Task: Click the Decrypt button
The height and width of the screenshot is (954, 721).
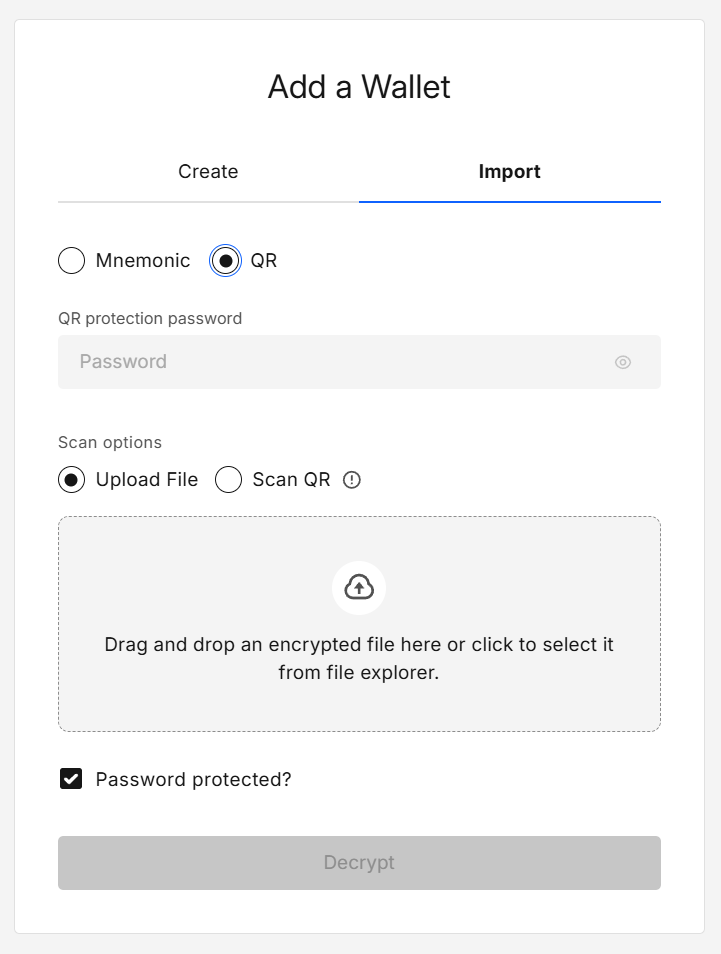Action: pyautogui.click(x=359, y=862)
